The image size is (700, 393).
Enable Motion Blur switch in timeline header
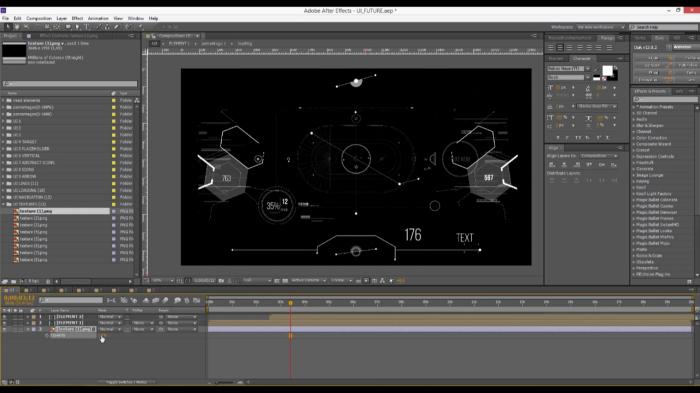pyautogui.click(x=155, y=301)
